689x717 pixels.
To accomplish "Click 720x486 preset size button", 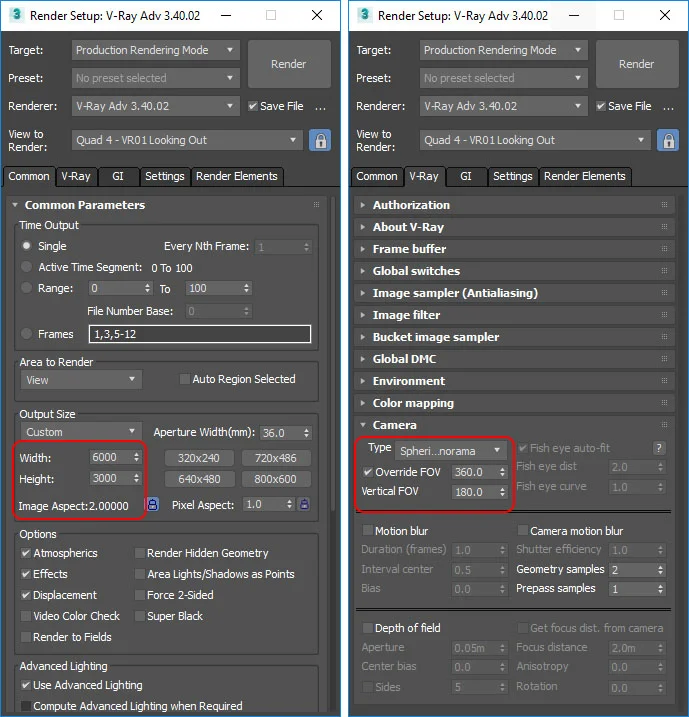I will (276, 458).
